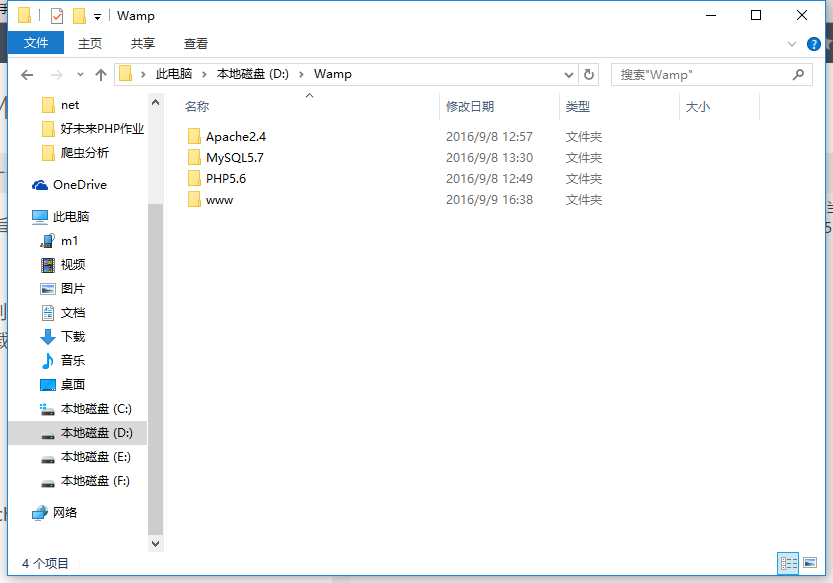This screenshot has height=583, width=833.
Task: Click date 2016/9/8 12:57
Action: [x=489, y=137]
